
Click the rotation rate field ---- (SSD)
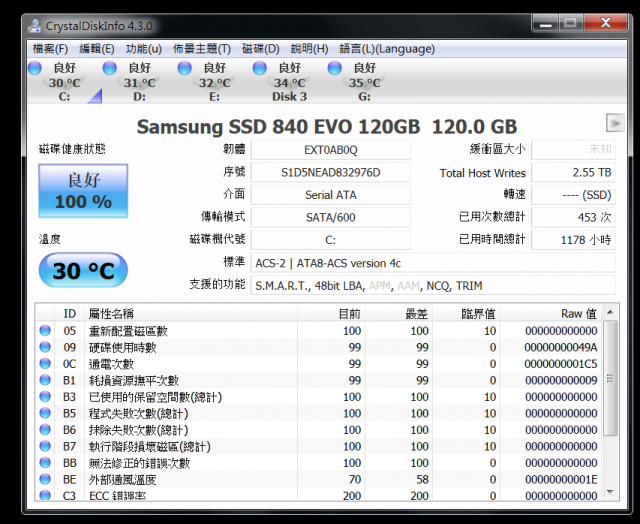pos(573,195)
